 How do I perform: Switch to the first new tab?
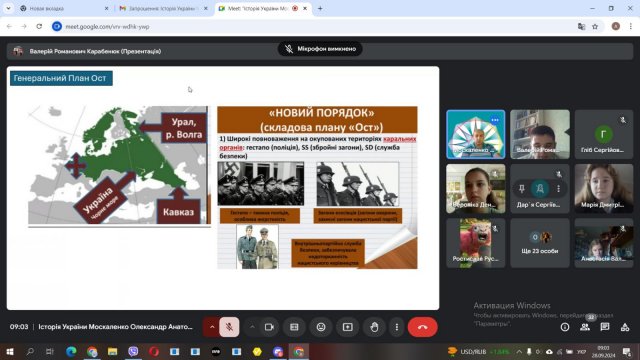point(64,8)
